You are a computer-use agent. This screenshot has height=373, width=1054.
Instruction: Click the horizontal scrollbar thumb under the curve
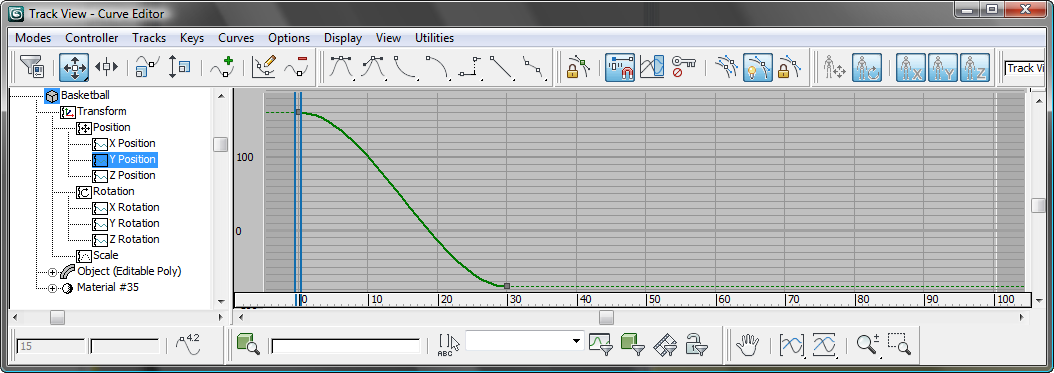[606, 317]
